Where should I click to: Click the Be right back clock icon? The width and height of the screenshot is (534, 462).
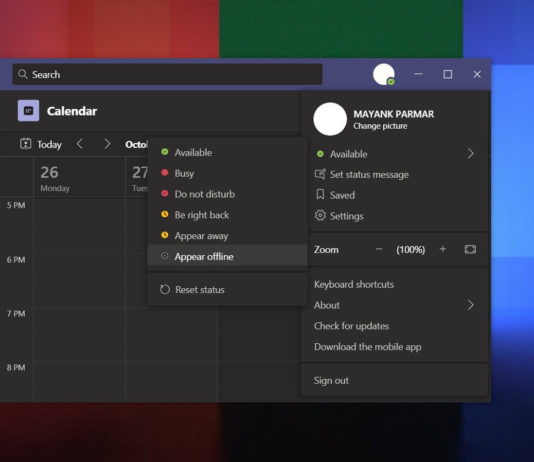pyautogui.click(x=164, y=214)
